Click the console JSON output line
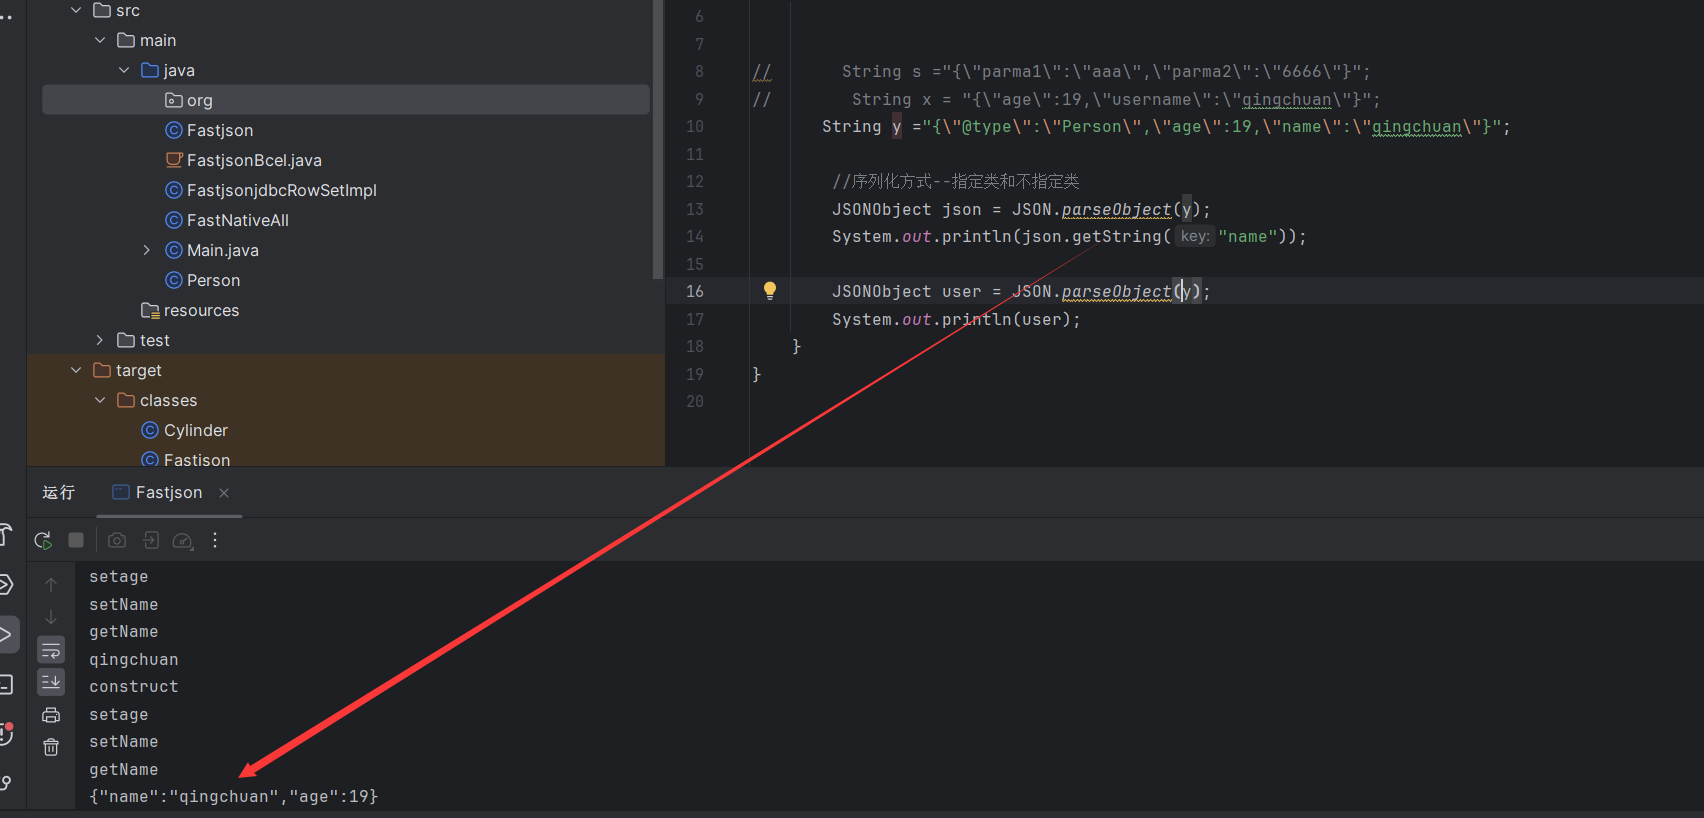 point(234,796)
